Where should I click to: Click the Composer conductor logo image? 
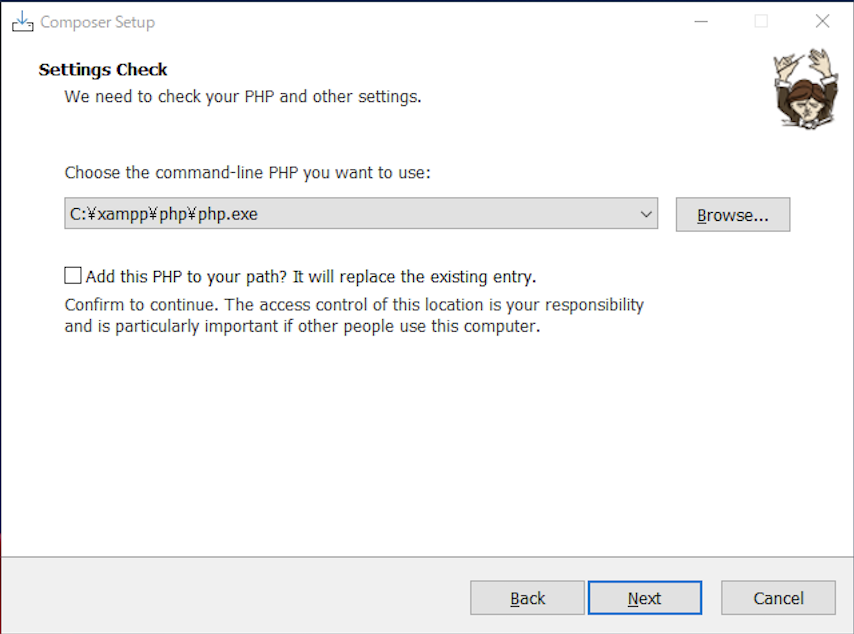click(x=806, y=89)
